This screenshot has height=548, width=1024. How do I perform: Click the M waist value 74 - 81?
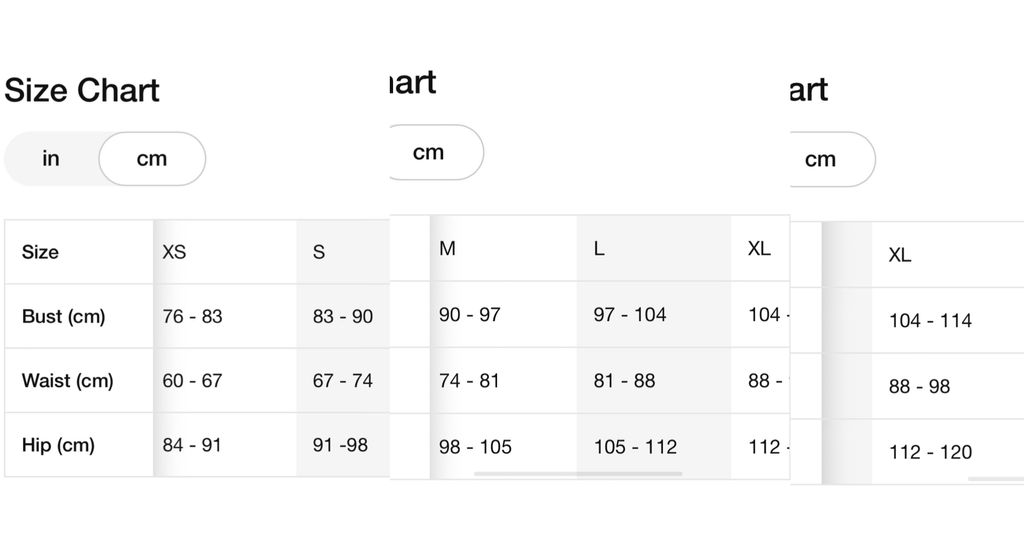point(470,380)
